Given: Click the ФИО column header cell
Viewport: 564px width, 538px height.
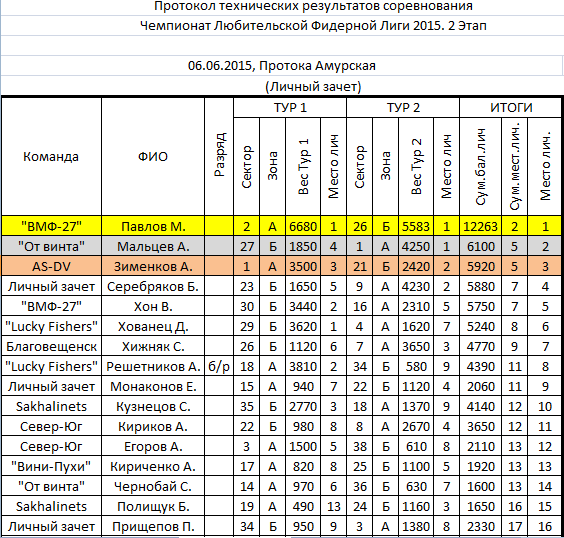Looking at the screenshot, I should pos(153,156).
